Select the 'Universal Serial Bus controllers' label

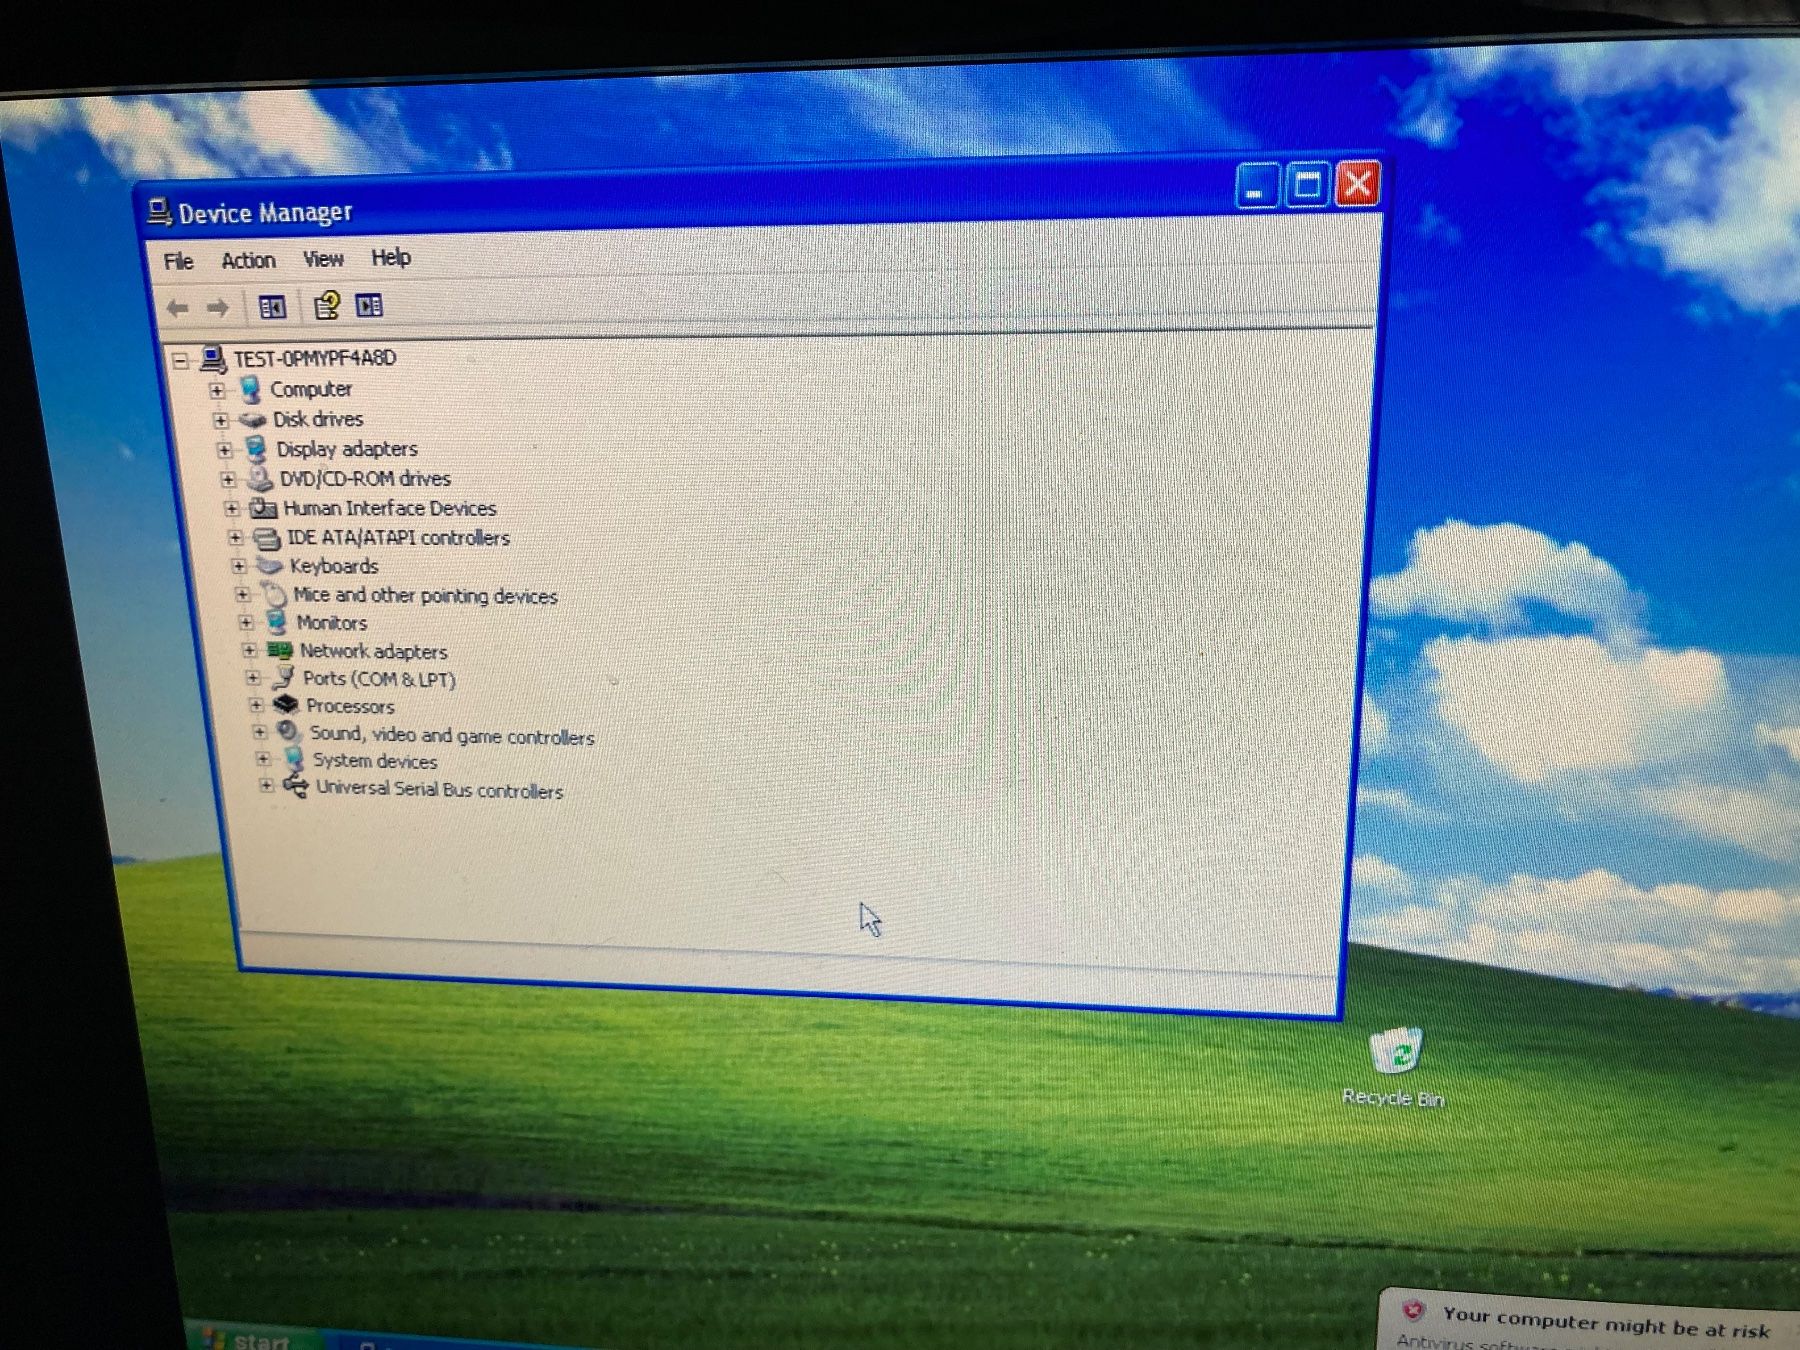click(x=439, y=789)
